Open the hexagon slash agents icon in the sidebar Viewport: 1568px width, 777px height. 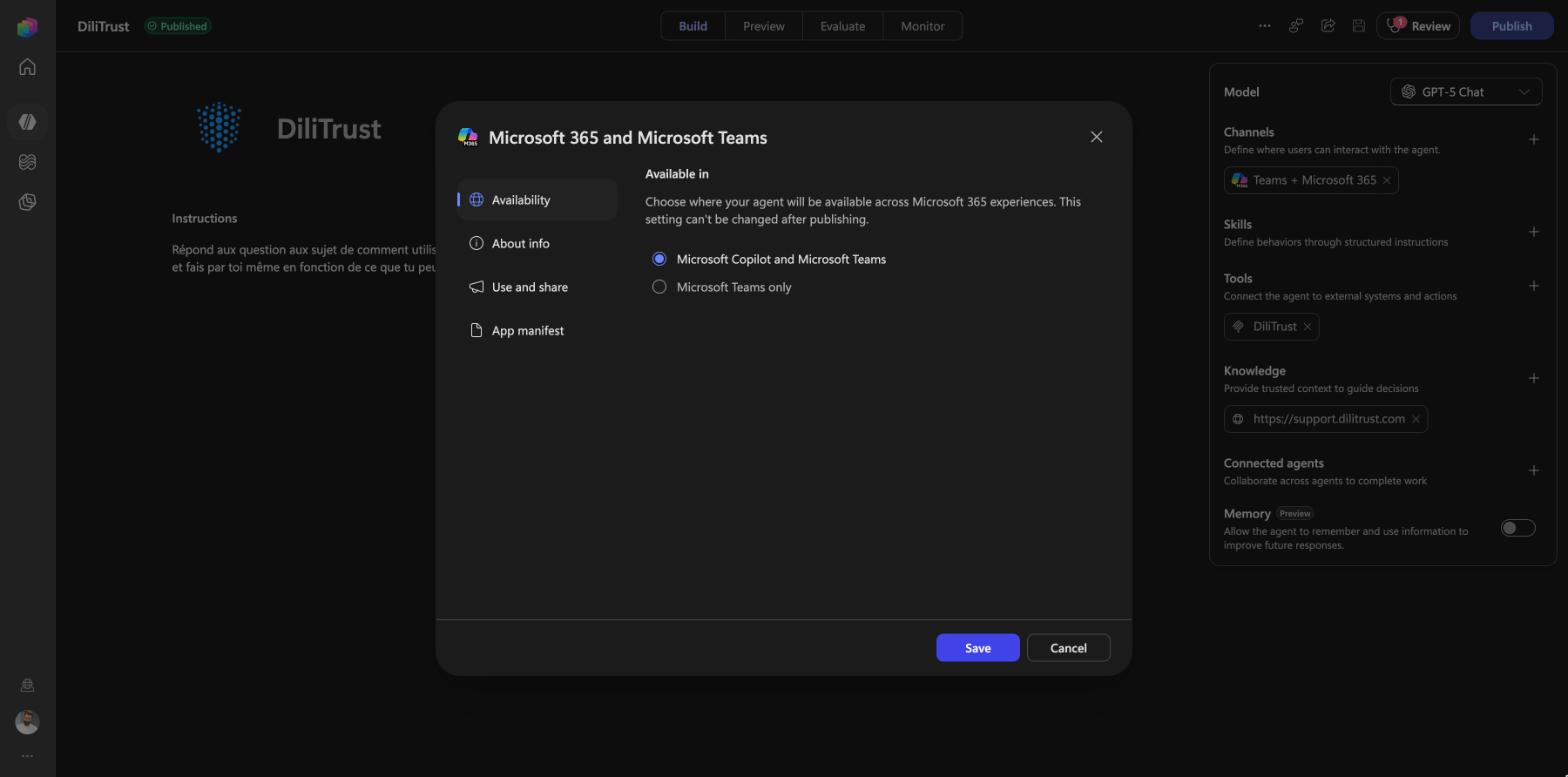27,122
